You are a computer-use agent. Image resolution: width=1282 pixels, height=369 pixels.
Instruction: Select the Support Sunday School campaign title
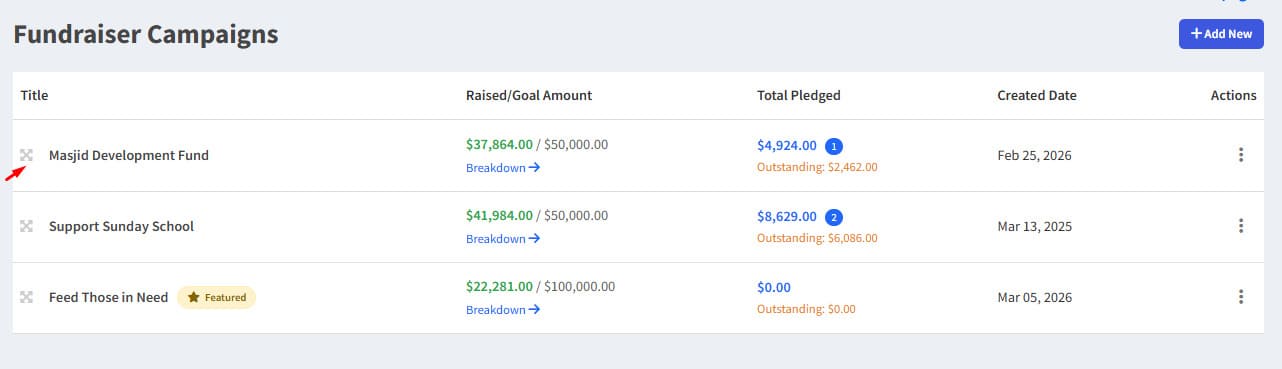click(x=122, y=226)
